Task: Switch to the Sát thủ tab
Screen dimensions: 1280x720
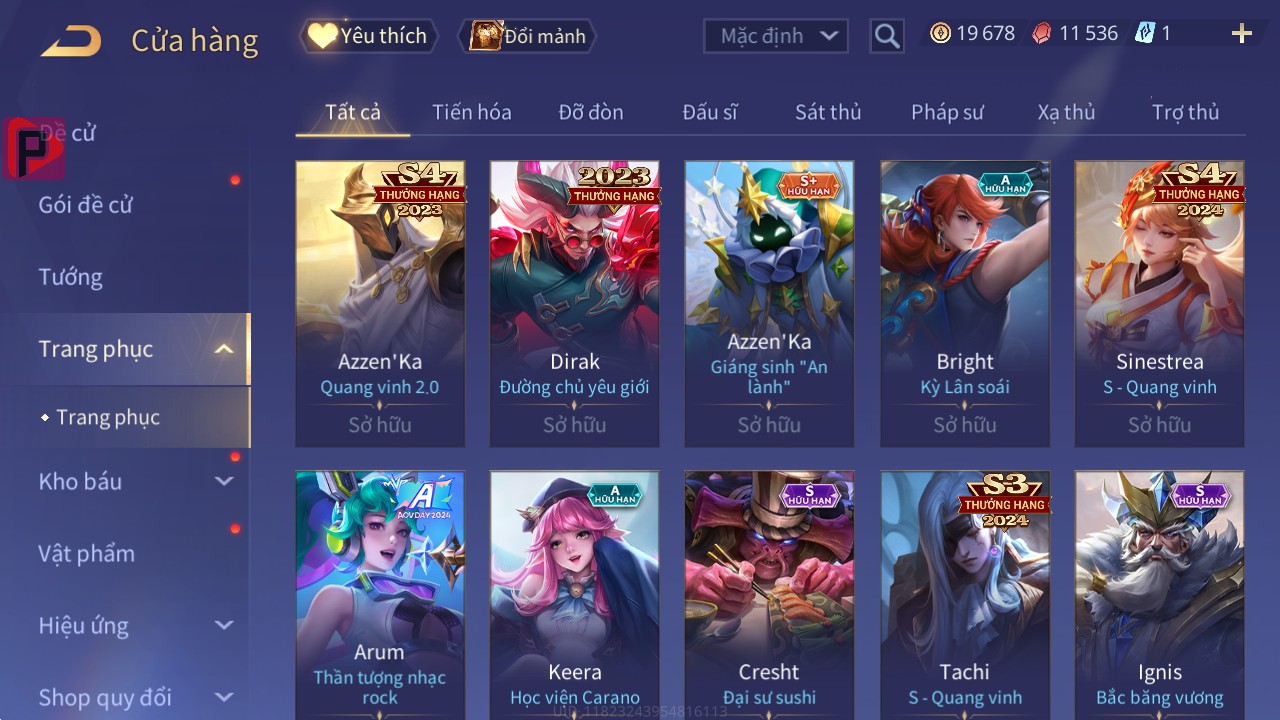Action: [x=828, y=112]
